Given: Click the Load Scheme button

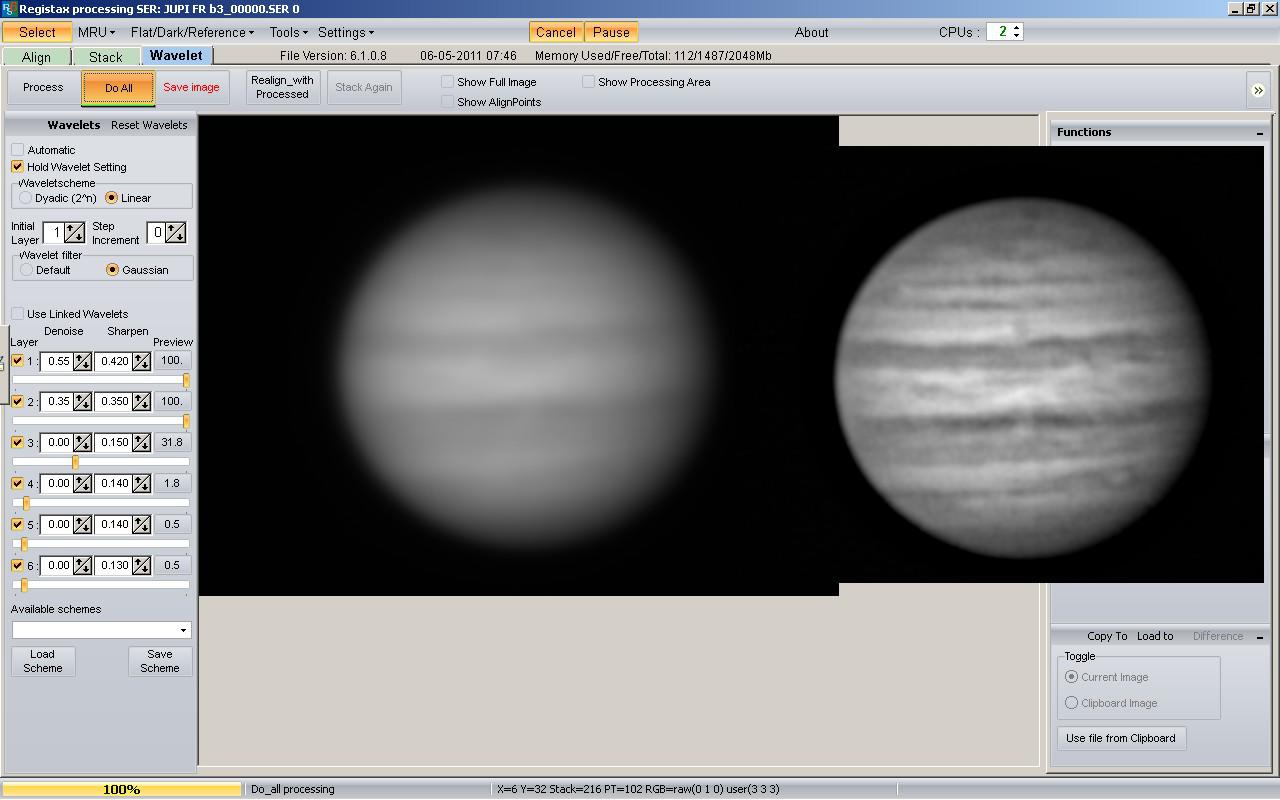Looking at the screenshot, I should click(x=43, y=661).
